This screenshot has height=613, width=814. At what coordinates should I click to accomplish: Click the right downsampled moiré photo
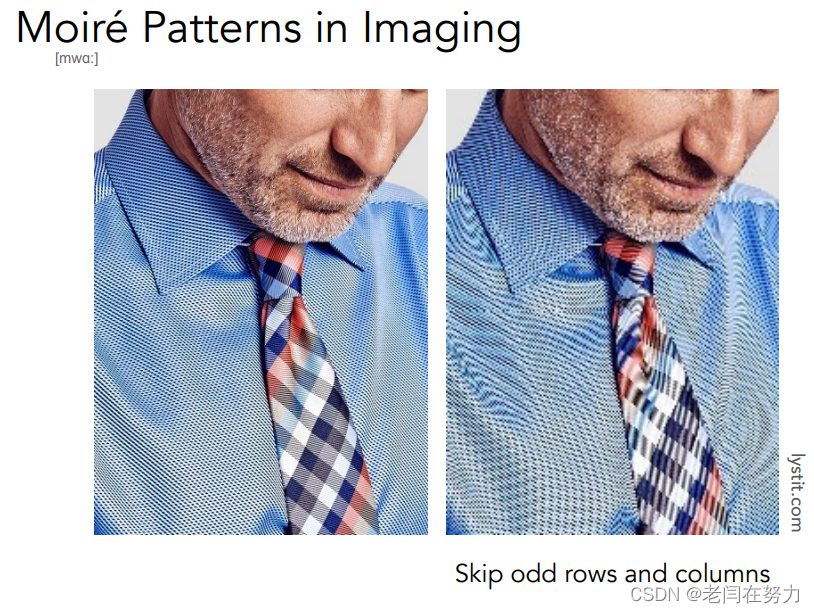612,311
